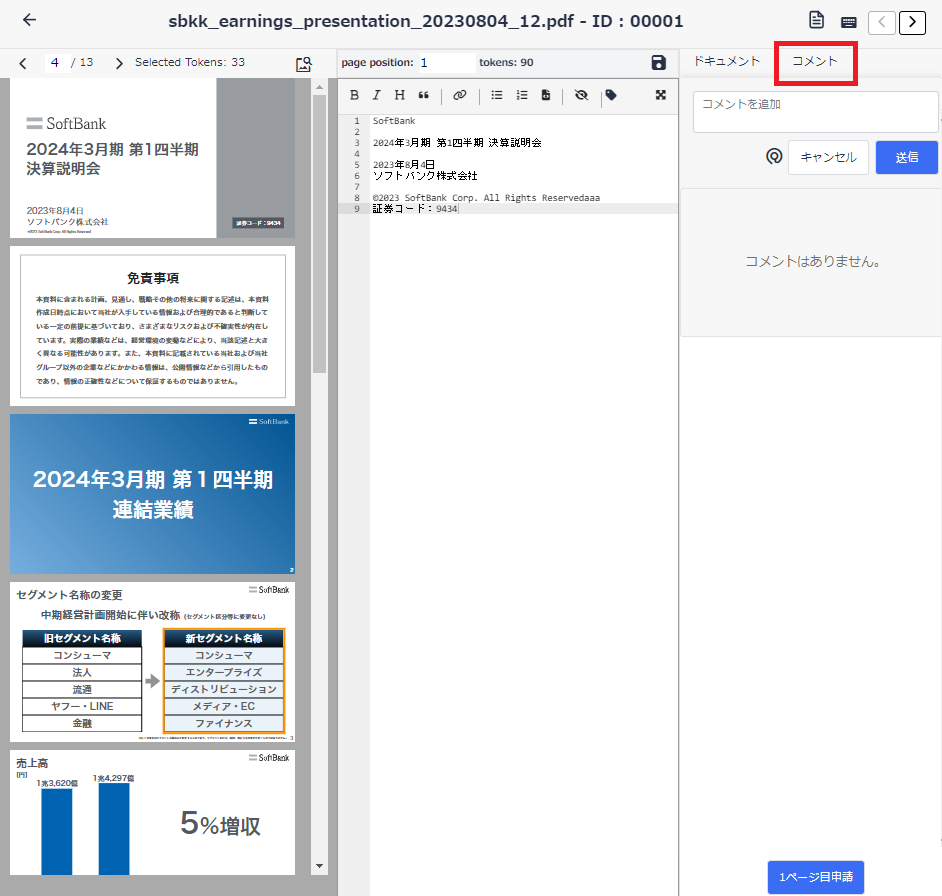This screenshot has width=942, height=896.
Task: Click editor line 証券コード: 9434
Action: pos(415,209)
